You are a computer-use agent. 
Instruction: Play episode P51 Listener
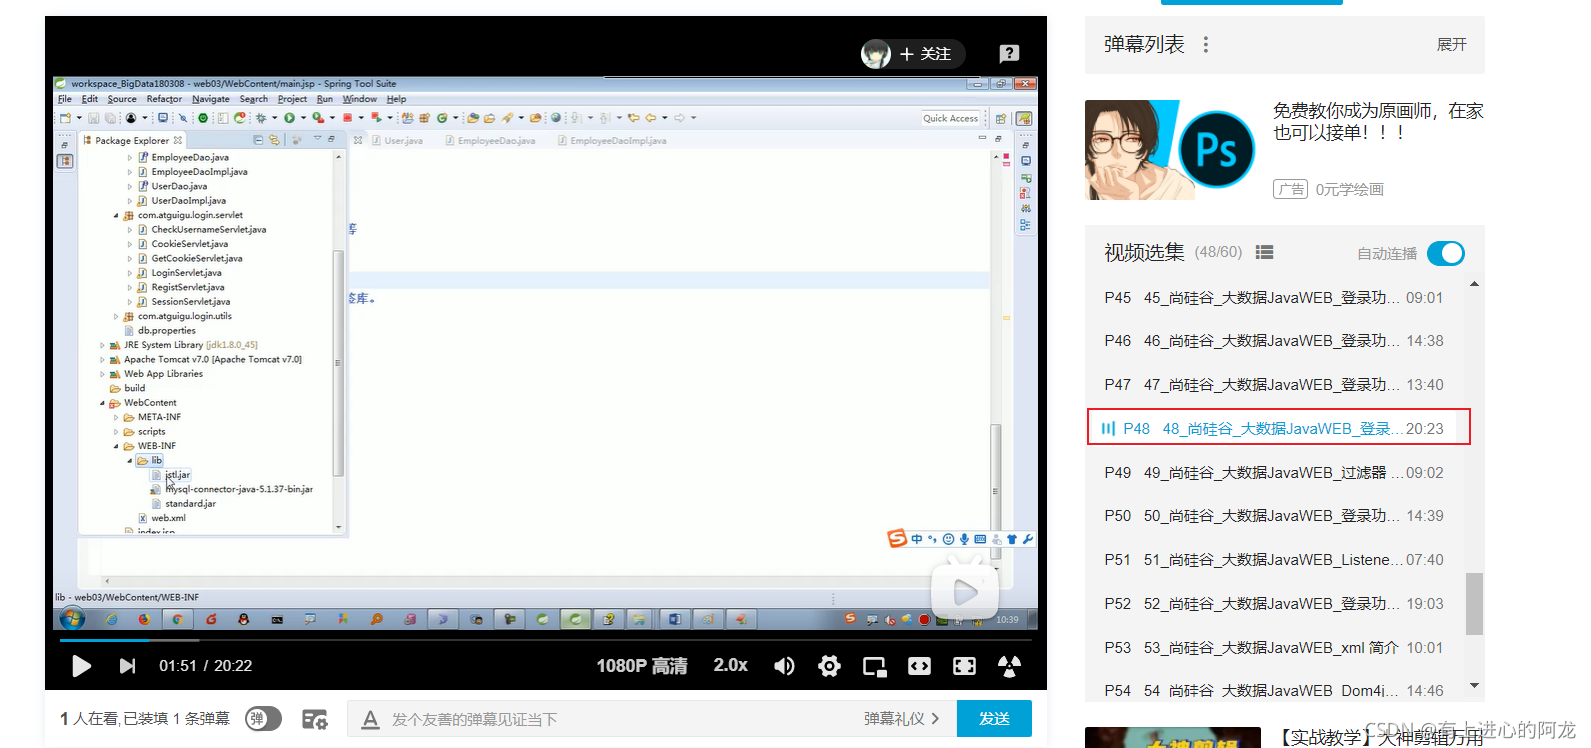click(1274, 560)
